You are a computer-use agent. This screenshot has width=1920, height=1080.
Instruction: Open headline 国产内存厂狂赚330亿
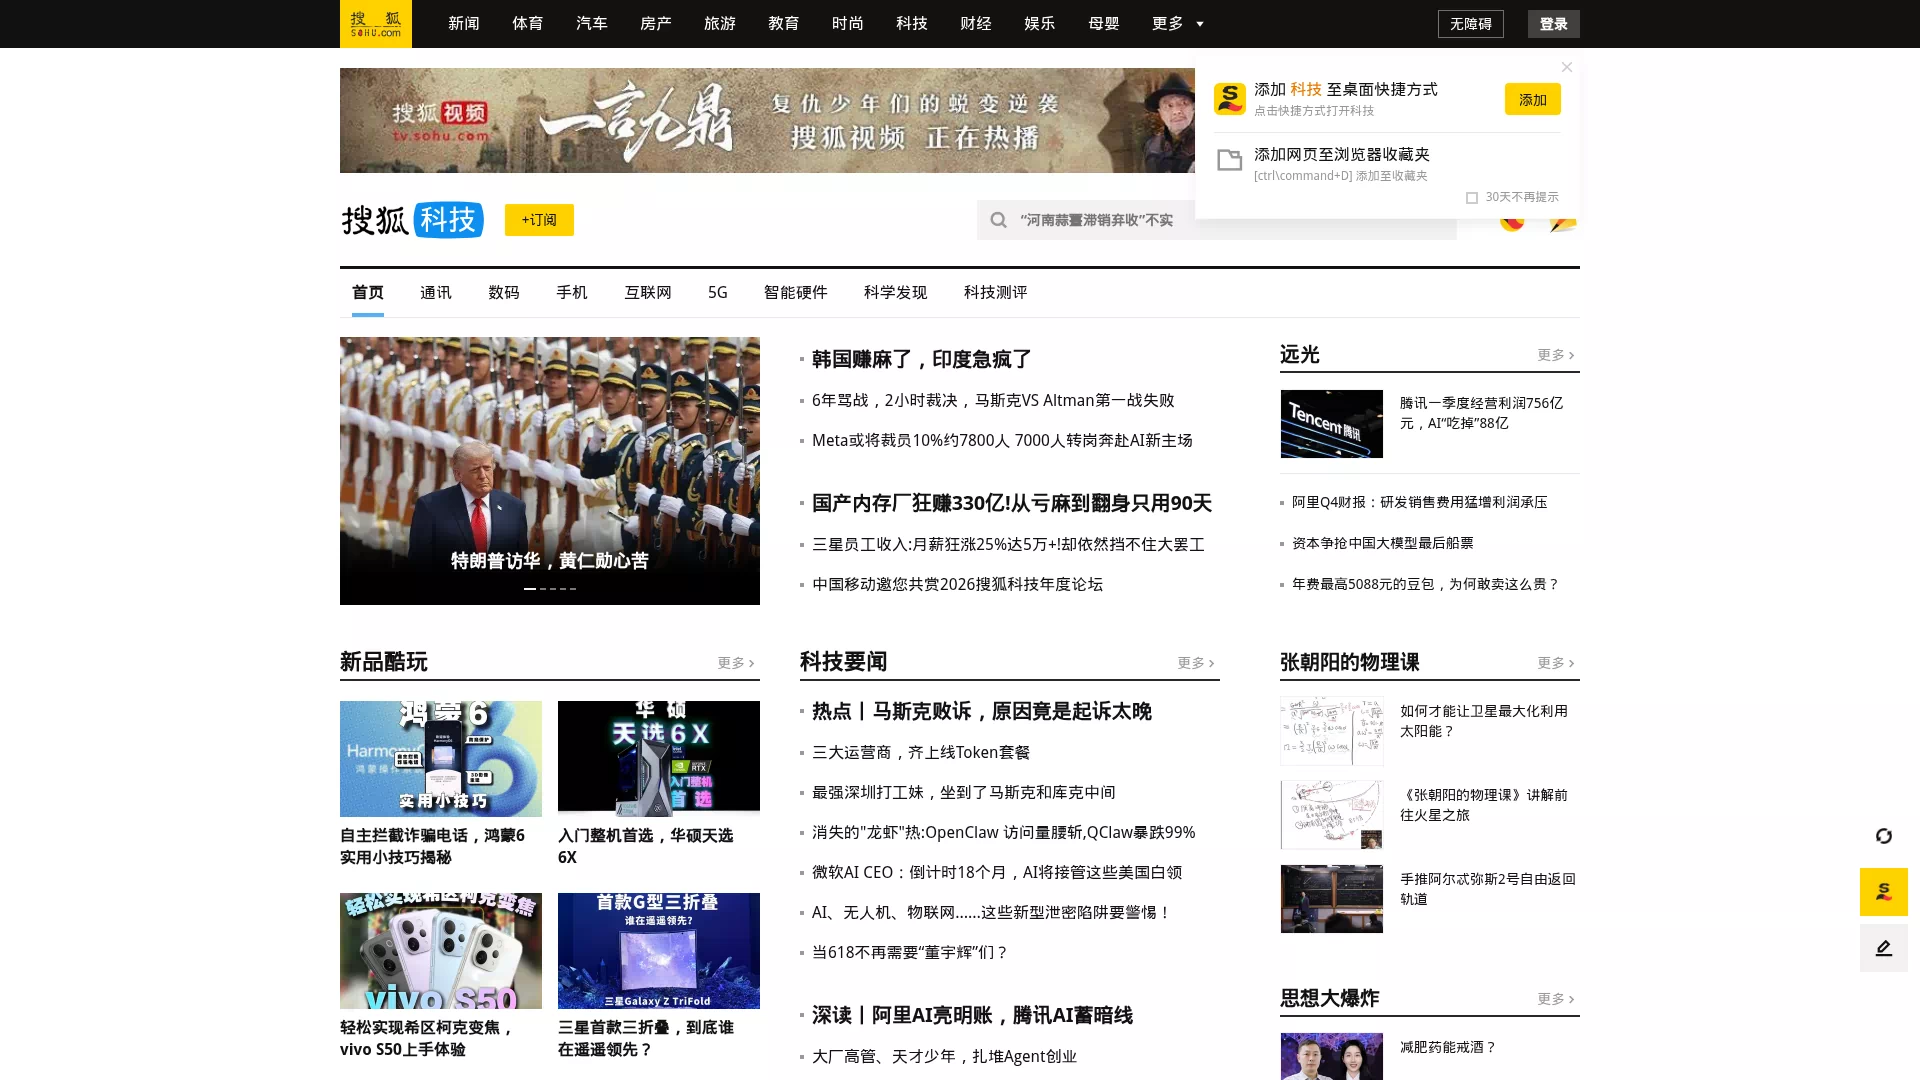[1012, 503]
